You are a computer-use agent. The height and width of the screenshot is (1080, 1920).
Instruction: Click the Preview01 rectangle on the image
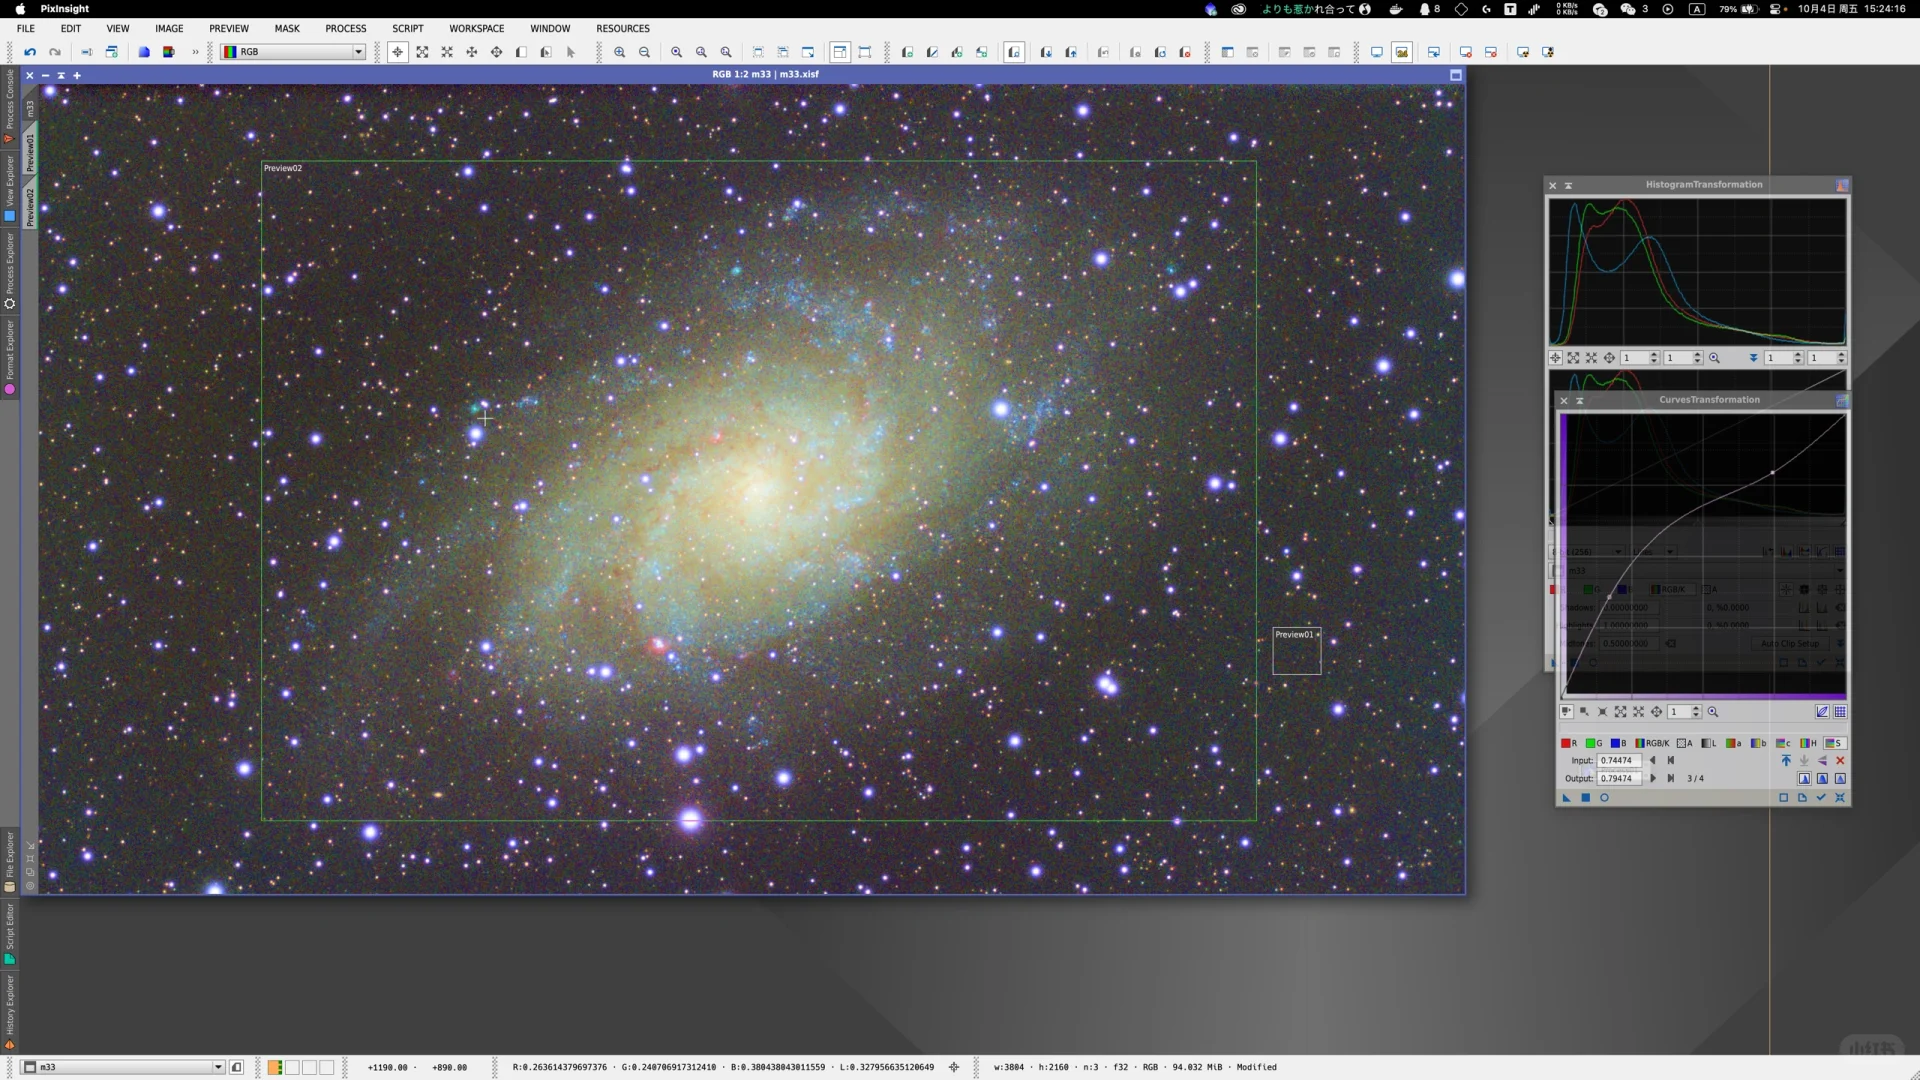click(x=1297, y=651)
